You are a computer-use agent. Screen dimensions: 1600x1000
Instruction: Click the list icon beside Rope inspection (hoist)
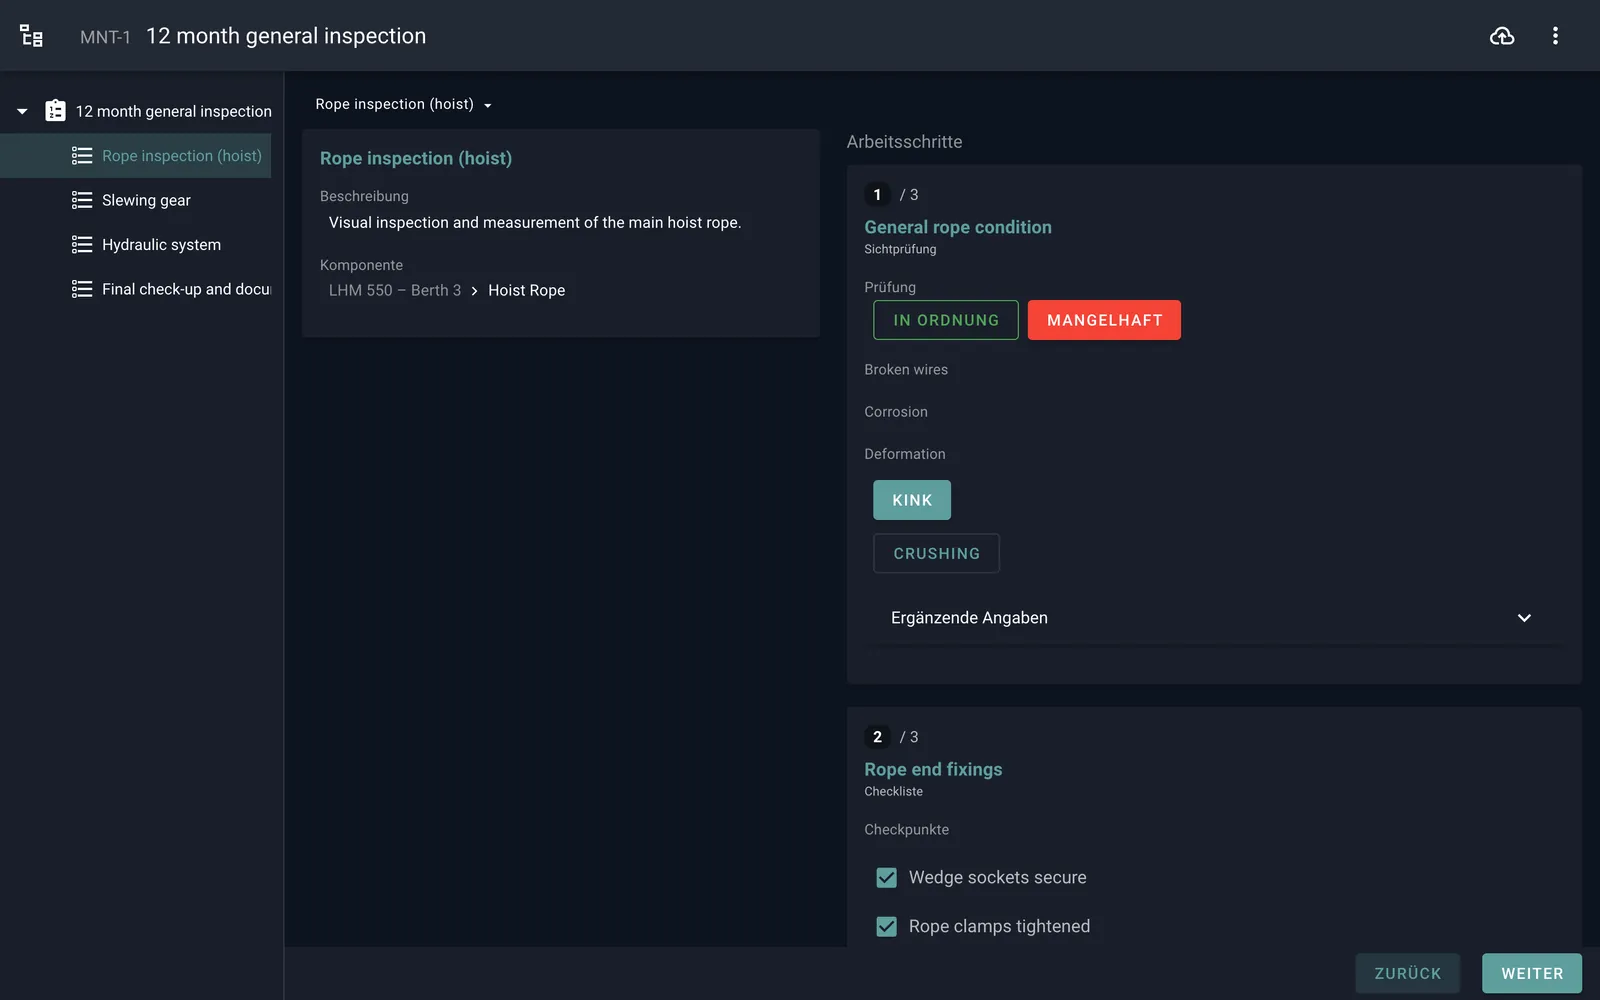click(82, 156)
